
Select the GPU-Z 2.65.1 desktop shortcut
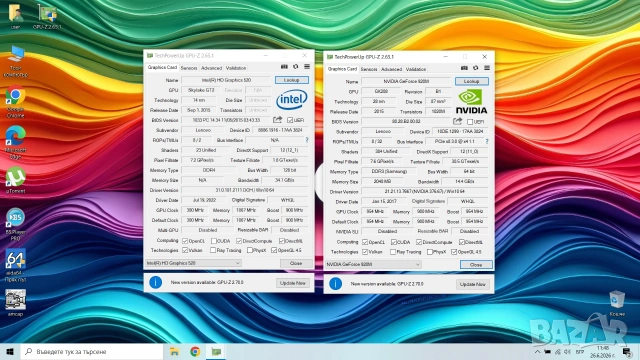[x=47, y=16]
